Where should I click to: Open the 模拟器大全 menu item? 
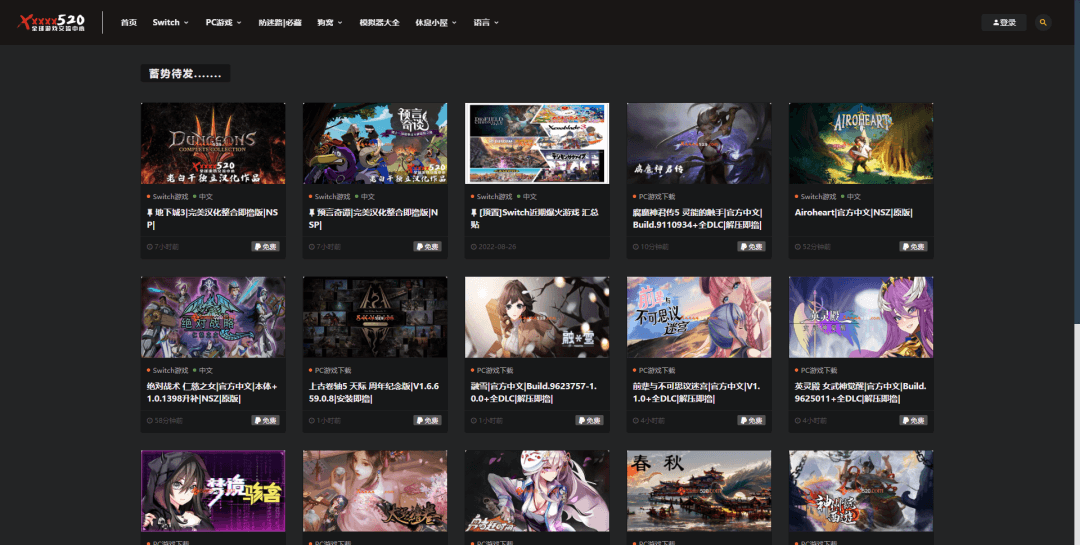(x=379, y=22)
